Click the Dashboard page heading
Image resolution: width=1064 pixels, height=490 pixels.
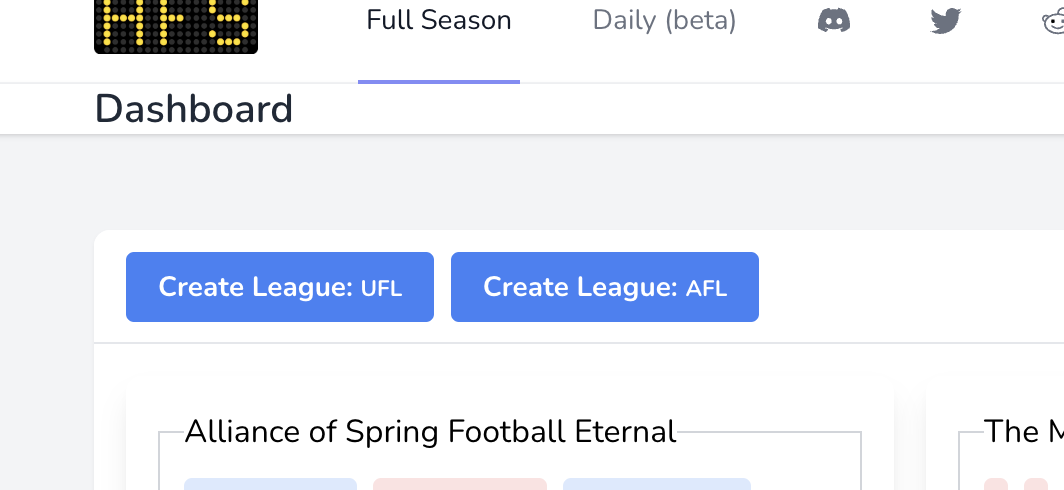[194, 109]
